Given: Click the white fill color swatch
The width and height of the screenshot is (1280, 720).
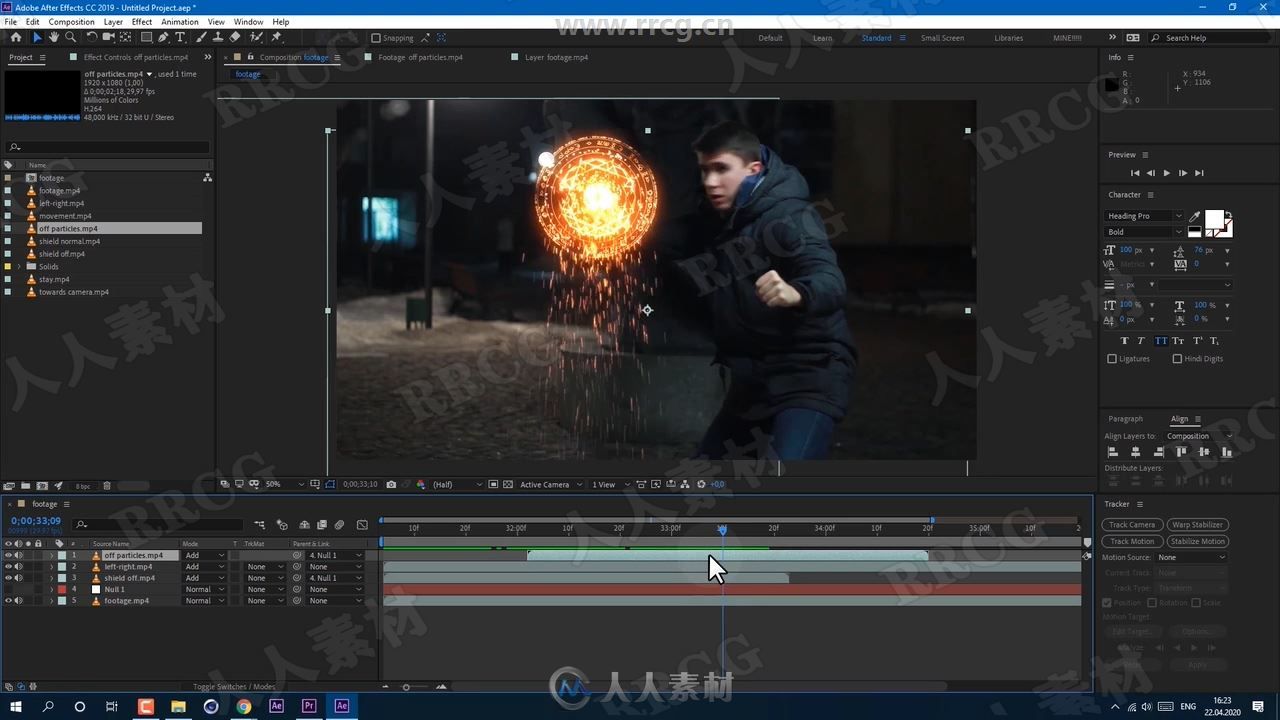Looking at the screenshot, I should click(x=1214, y=219).
